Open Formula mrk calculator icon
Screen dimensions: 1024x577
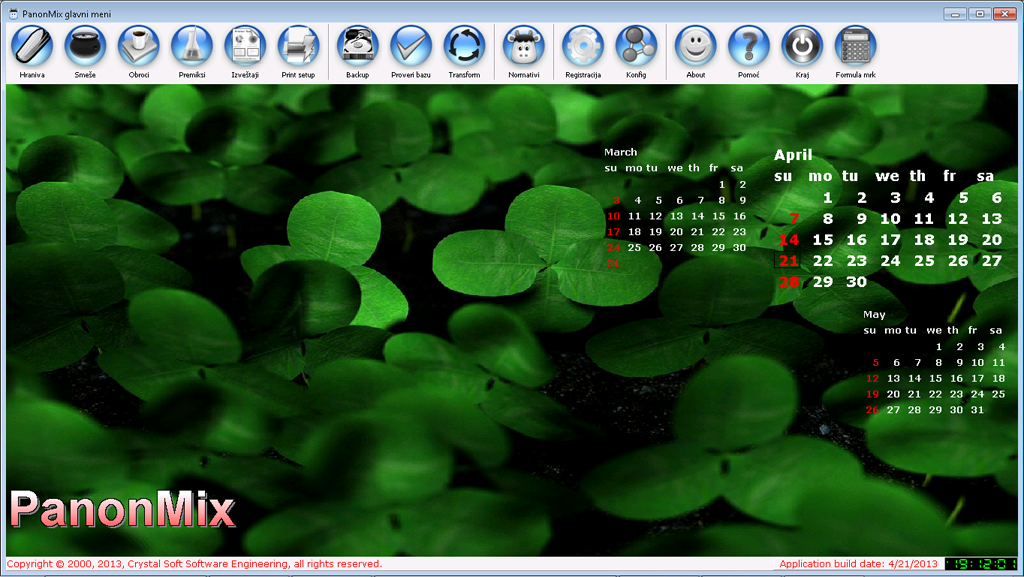pyautogui.click(x=855, y=46)
